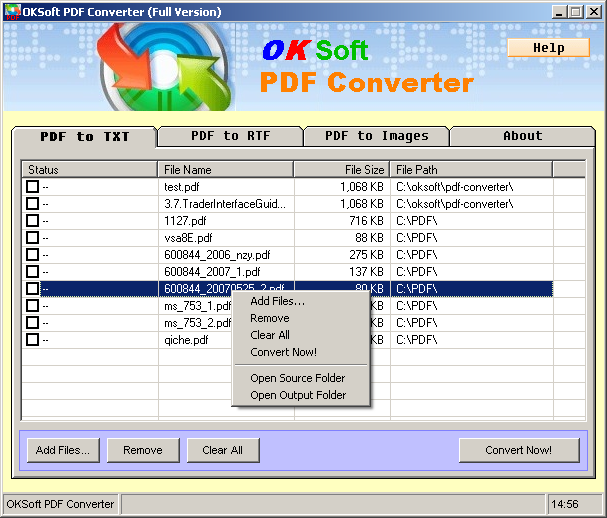Image resolution: width=607 pixels, height=518 pixels.
Task: Toggle the vsa8E.pdf row checkbox
Action: 32,238
